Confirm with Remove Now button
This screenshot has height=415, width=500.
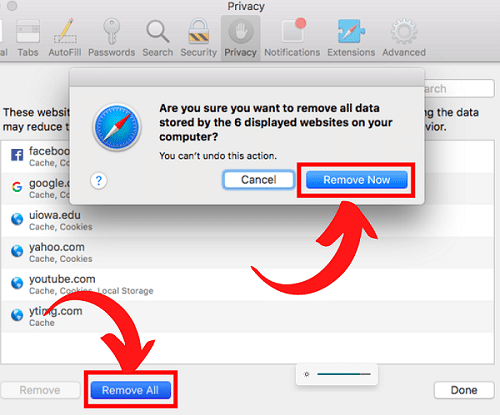pos(357,180)
